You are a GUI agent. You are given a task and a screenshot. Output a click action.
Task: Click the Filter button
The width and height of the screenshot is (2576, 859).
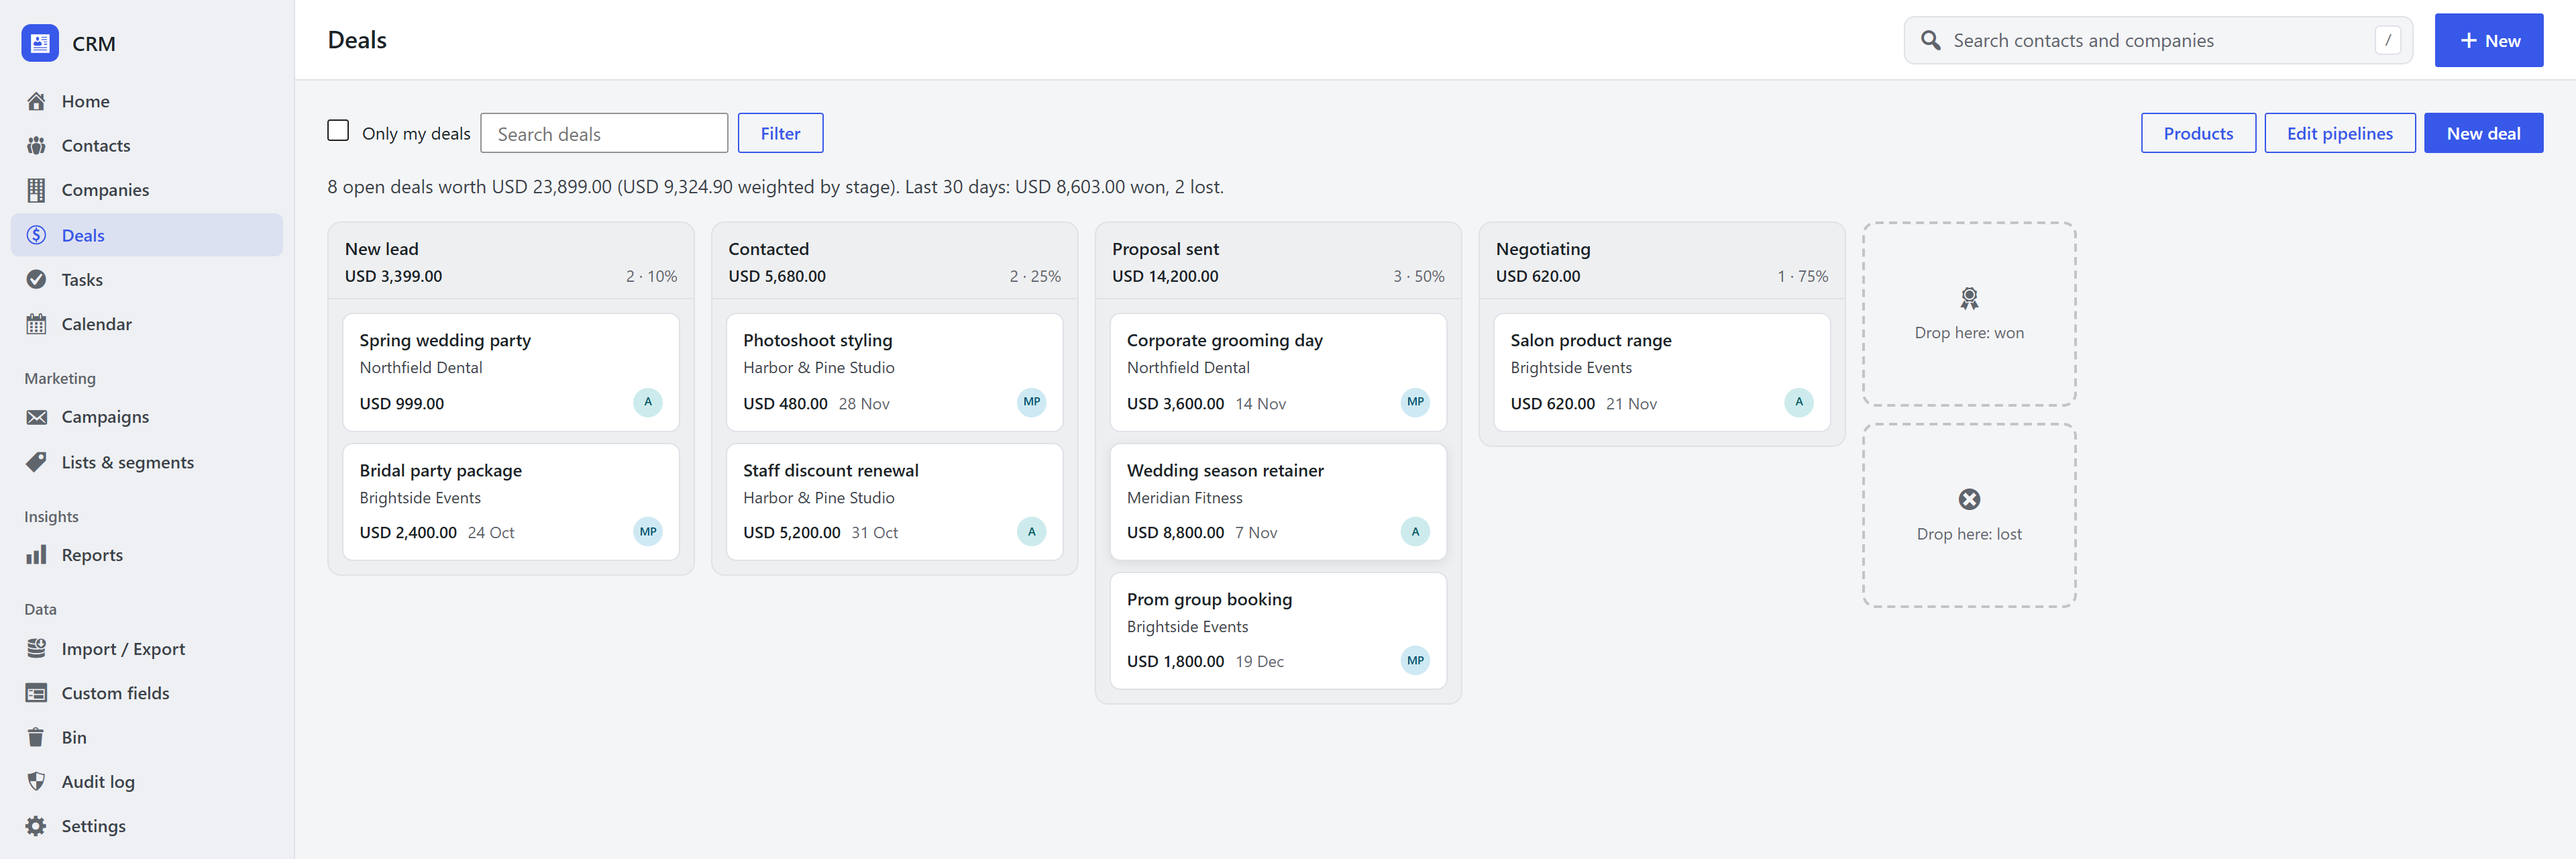(780, 133)
